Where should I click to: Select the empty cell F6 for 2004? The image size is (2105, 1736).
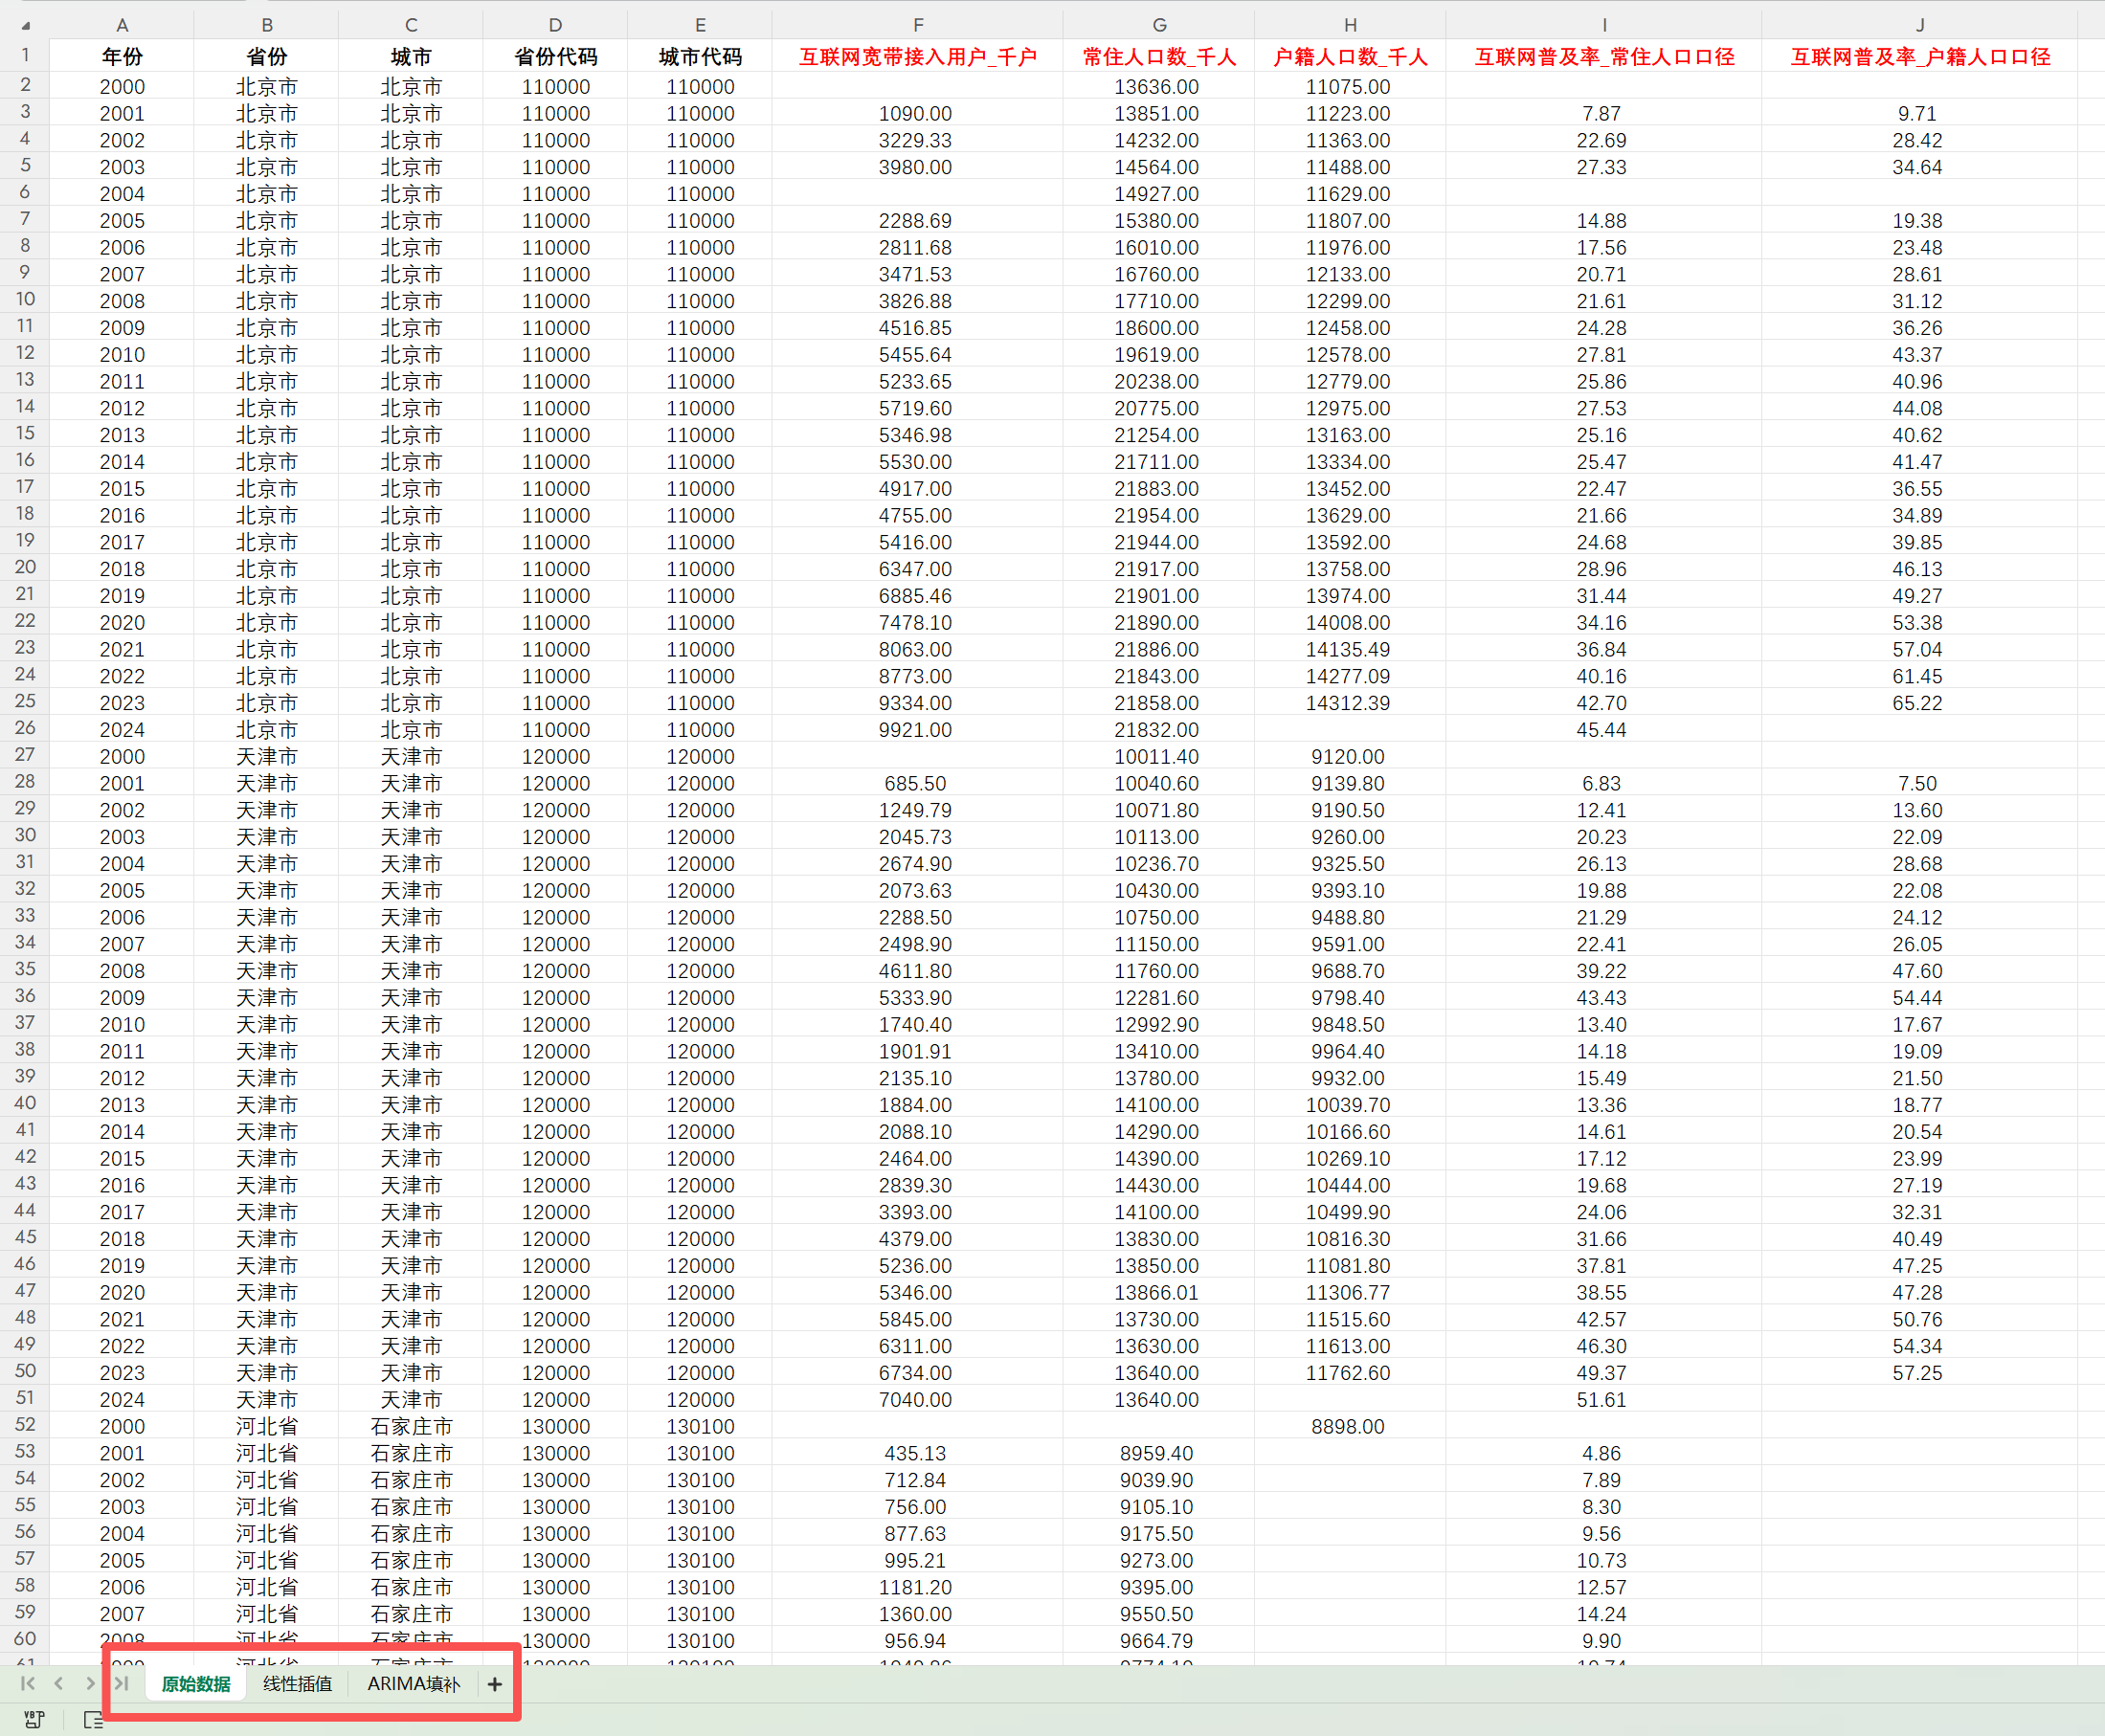[x=917, y=194]
